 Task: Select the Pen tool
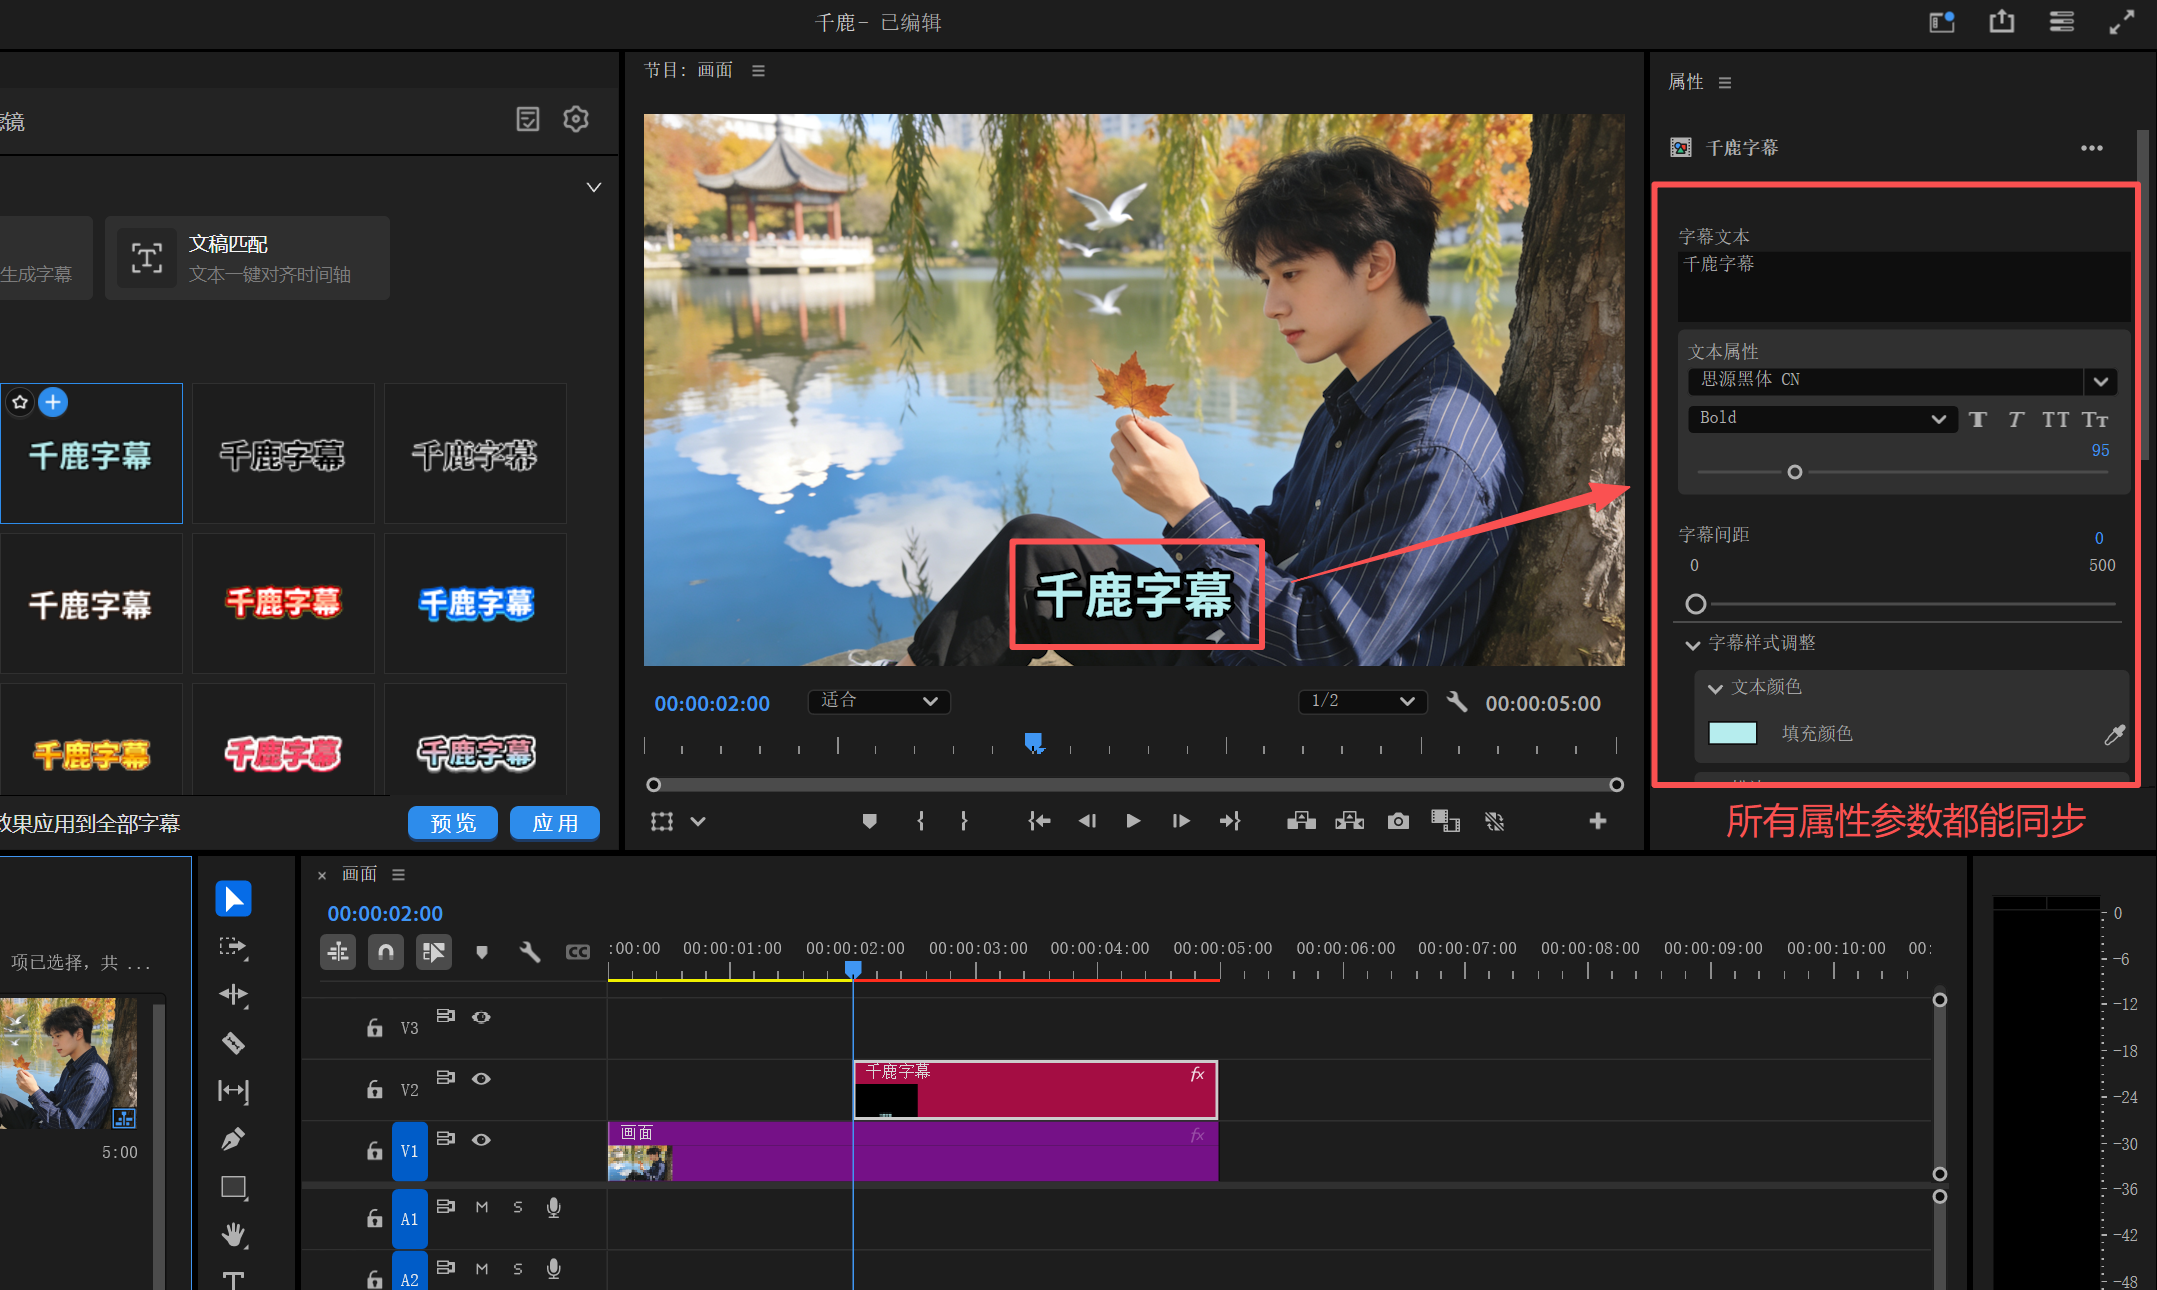point(233,1139)
